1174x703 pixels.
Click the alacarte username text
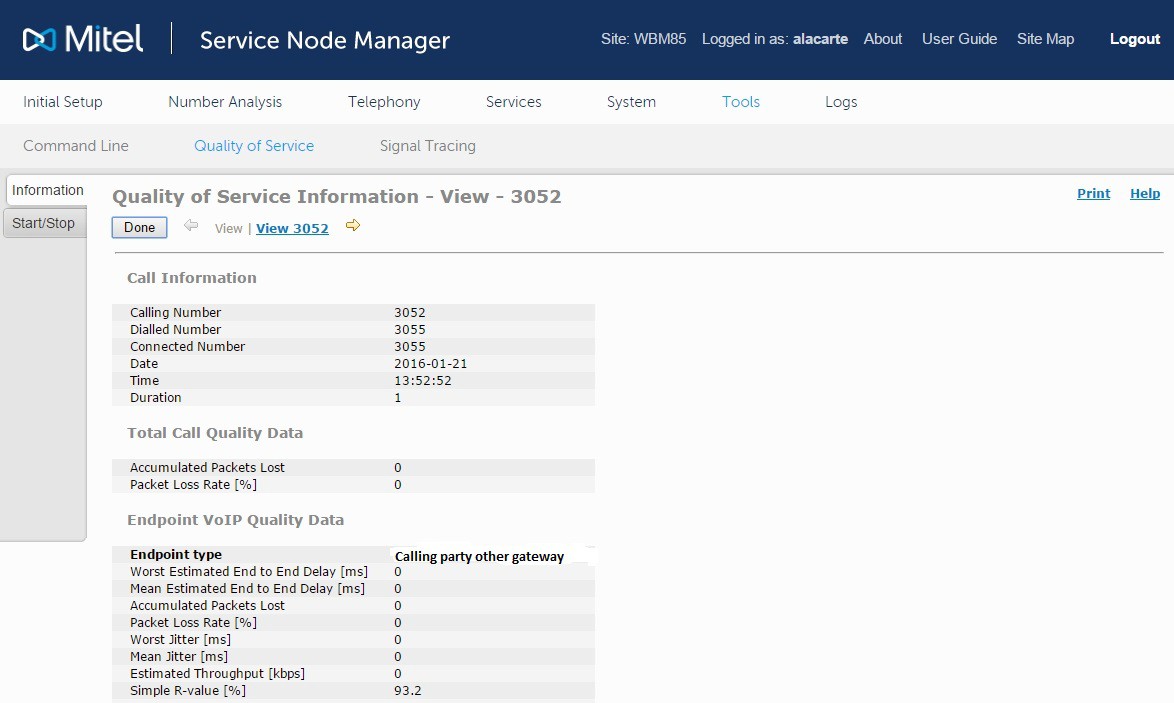pos(820,39)
